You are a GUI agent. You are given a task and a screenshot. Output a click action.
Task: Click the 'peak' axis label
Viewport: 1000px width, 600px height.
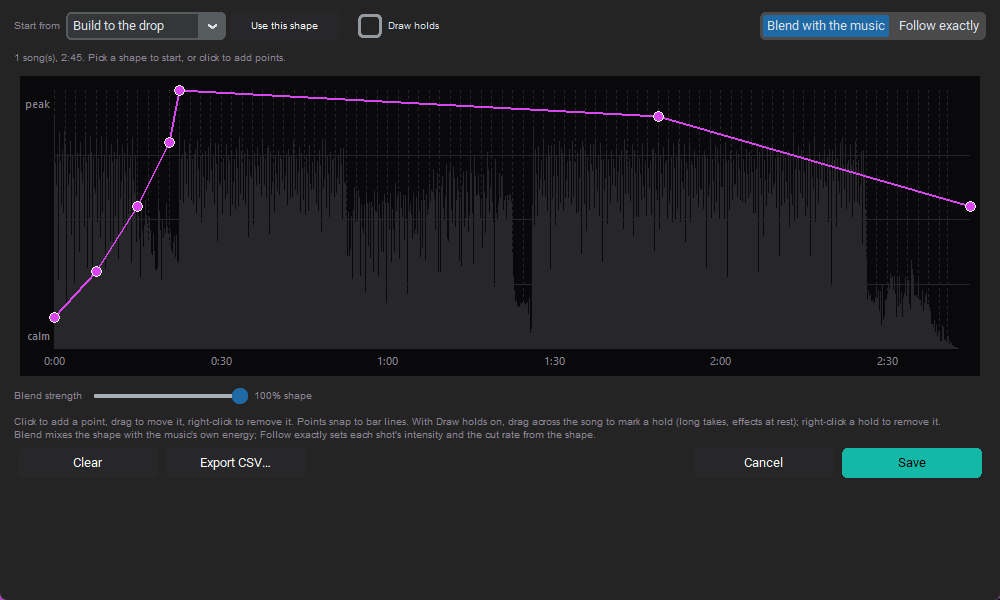tap(38, 105)
